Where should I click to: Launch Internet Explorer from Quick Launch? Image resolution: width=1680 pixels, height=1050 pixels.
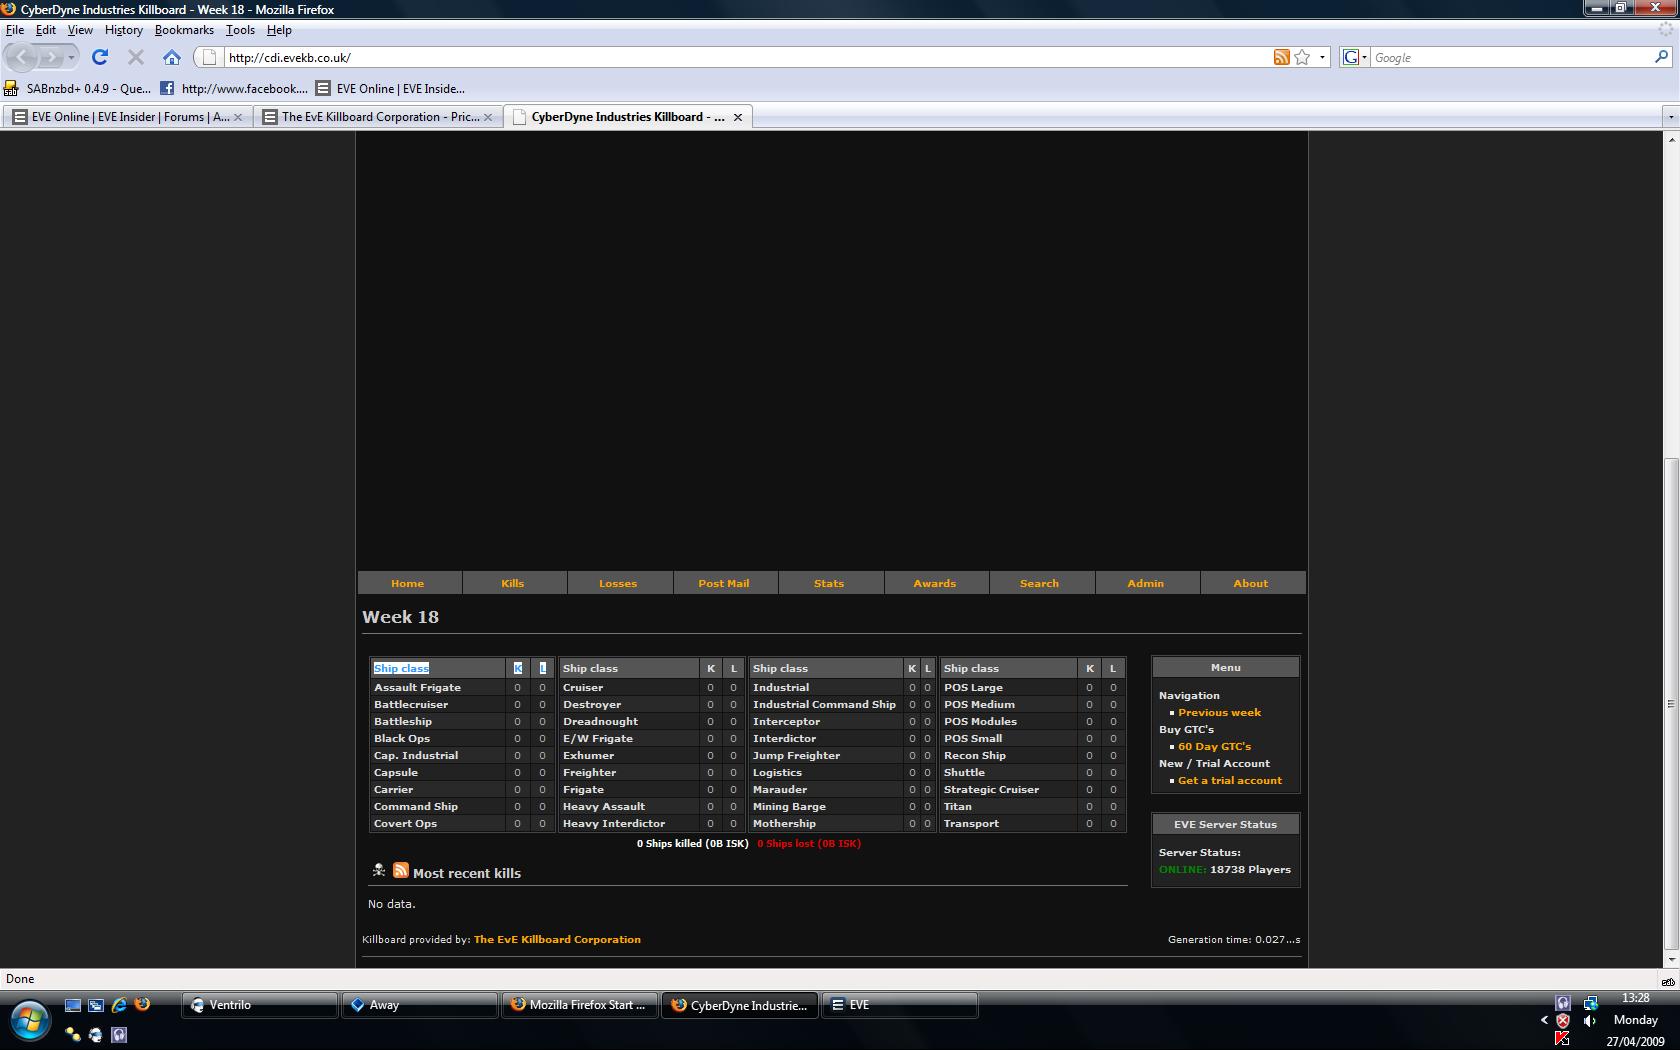click(x=119, y=1005)
